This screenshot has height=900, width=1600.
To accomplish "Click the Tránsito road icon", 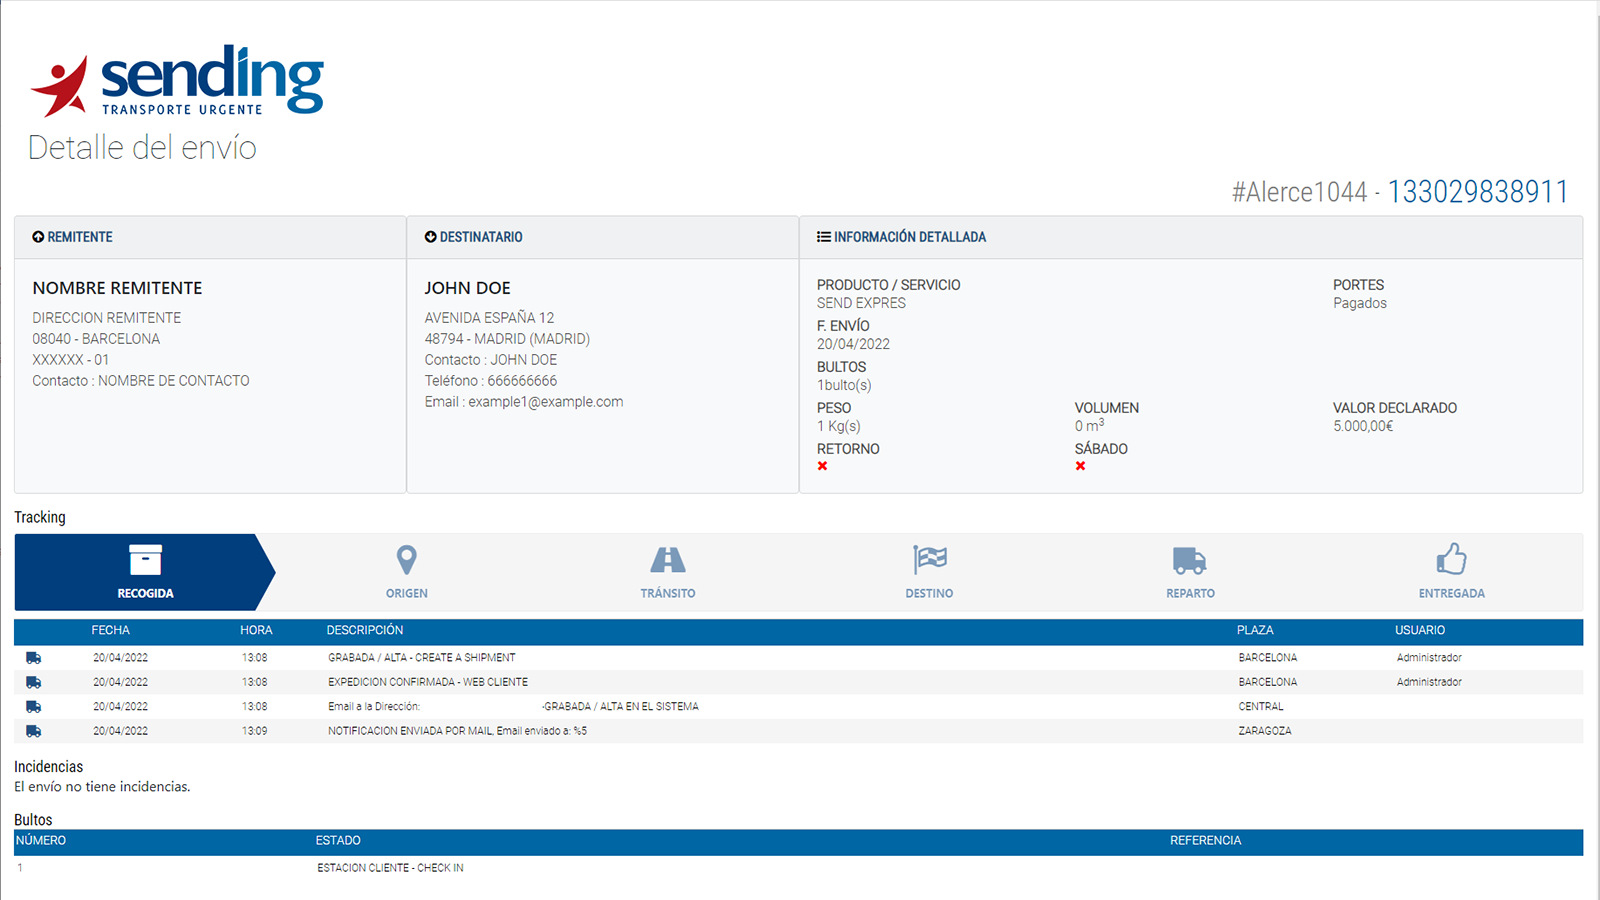I will [668, 560].
